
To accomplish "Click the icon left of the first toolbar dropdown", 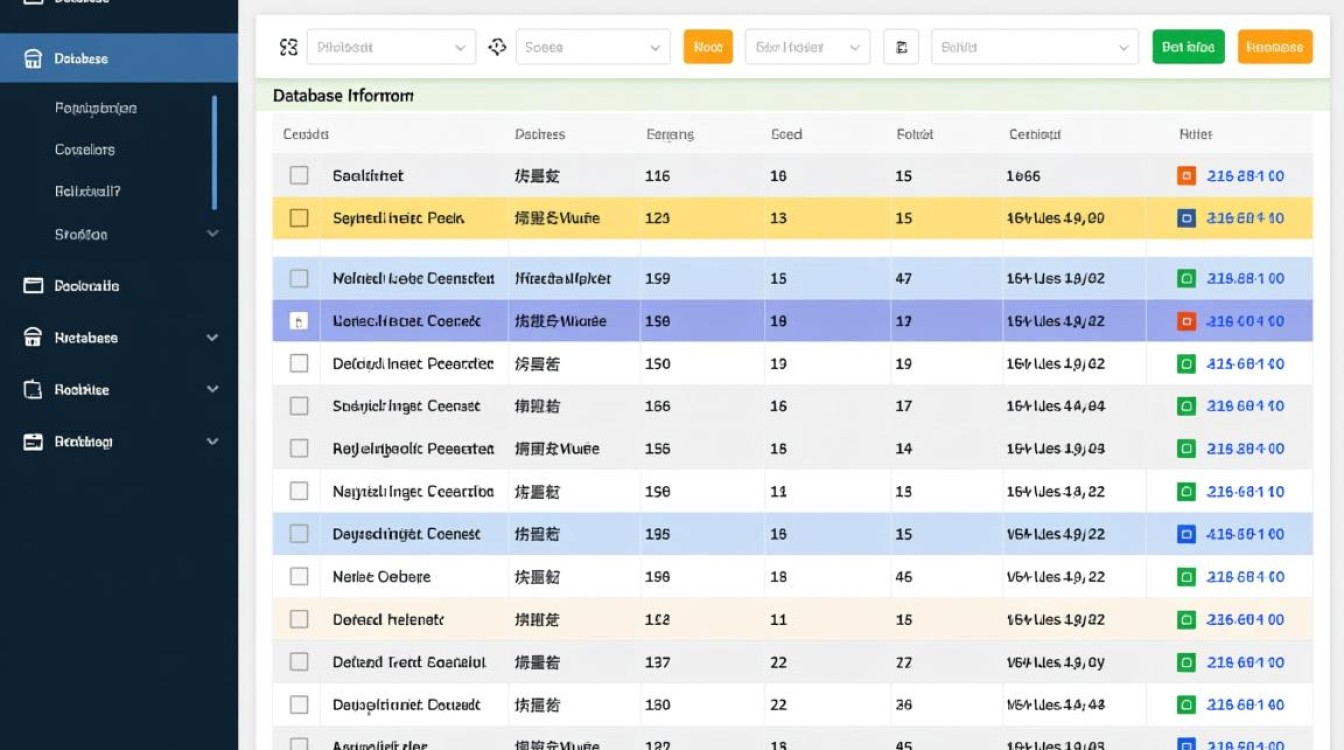I will 289,47.
